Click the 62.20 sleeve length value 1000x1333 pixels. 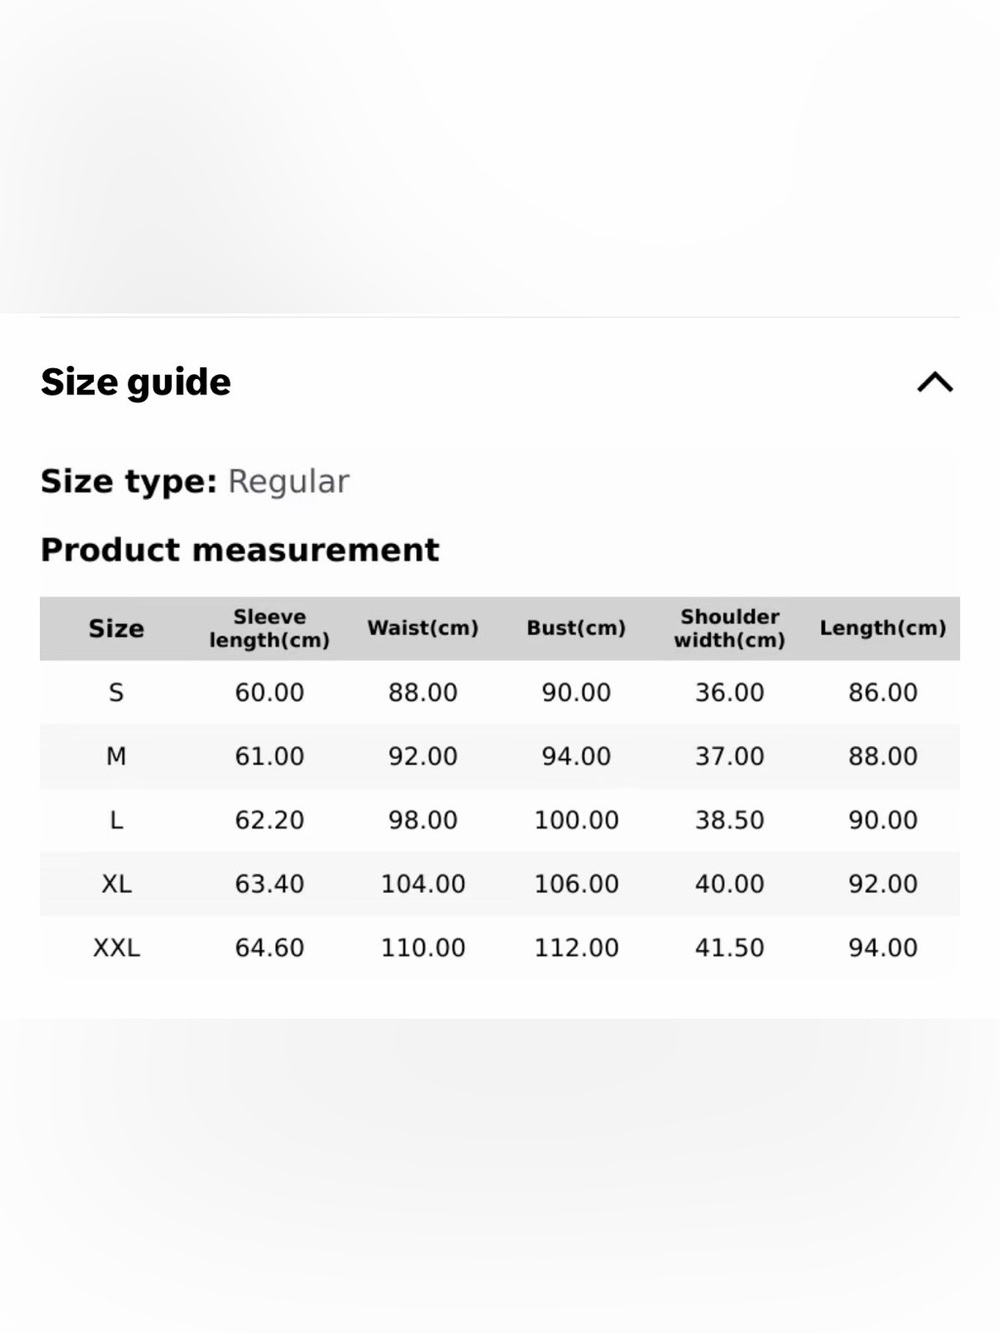pyautogui.click(x=269, y=820)
